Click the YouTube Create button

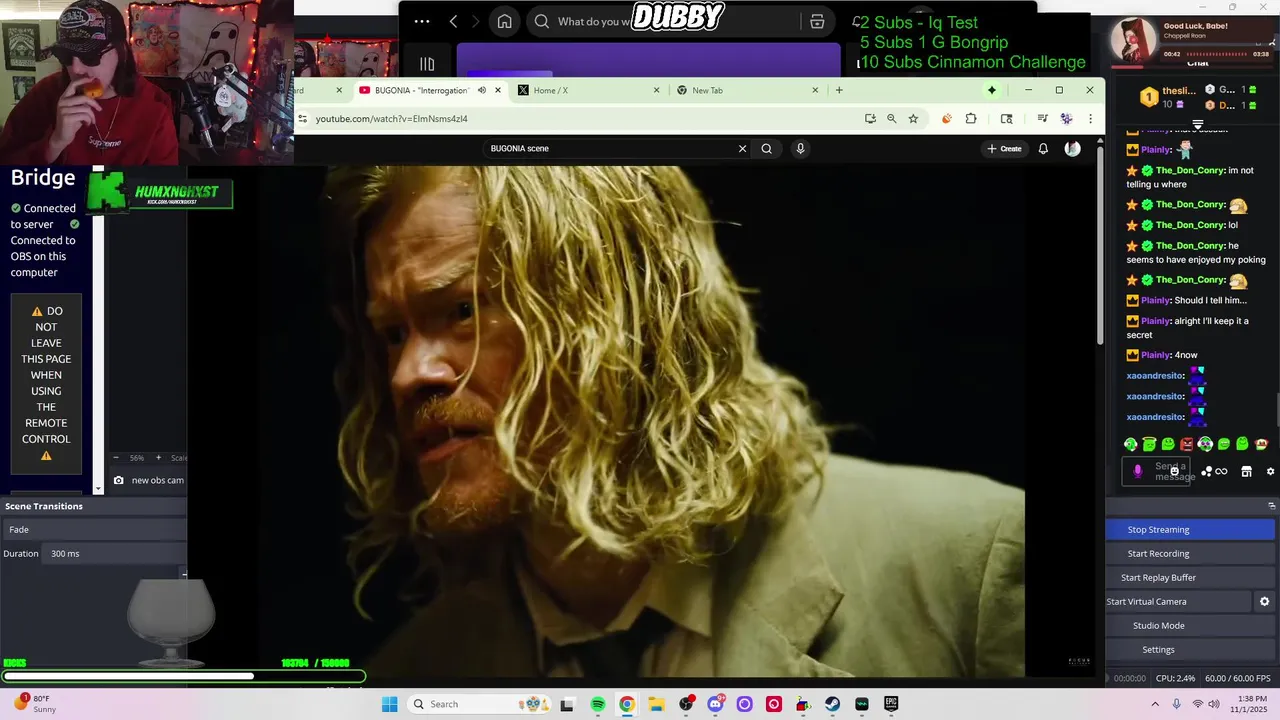(1004, 149)
